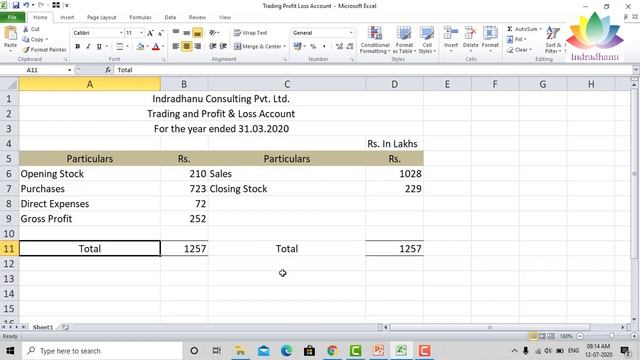Align text left in cell
This screenshot has width=640, height=360.
coord(176,47)
